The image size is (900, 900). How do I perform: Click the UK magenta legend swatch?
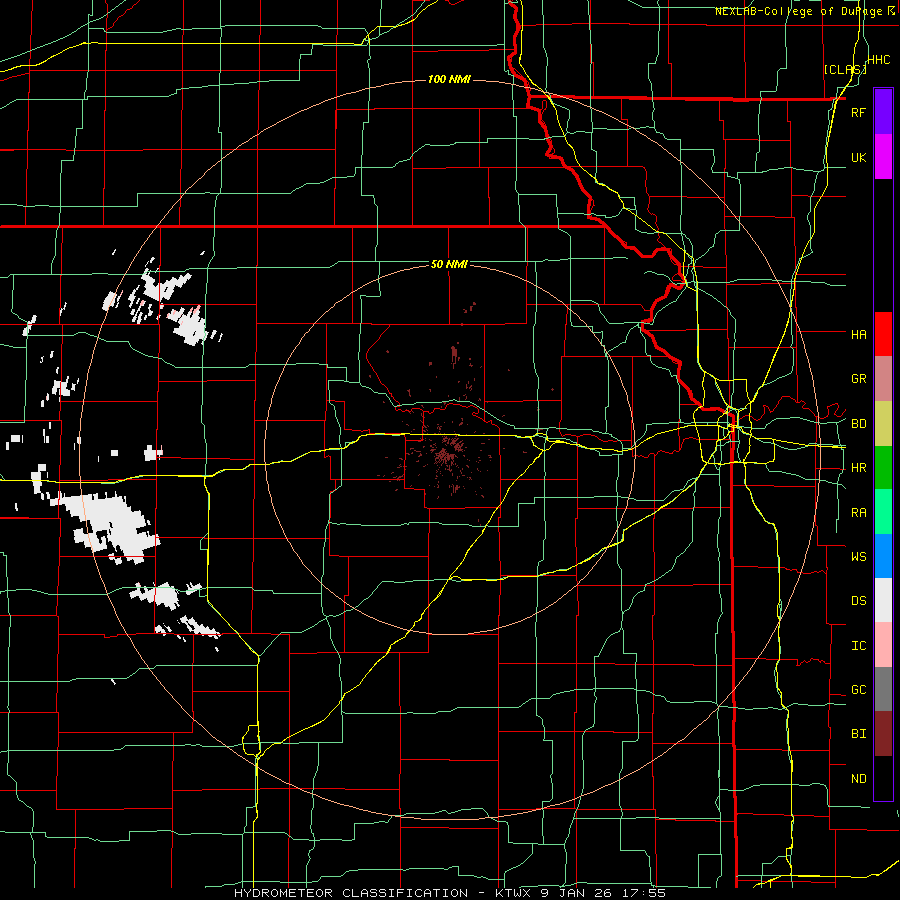pos(883,157)
